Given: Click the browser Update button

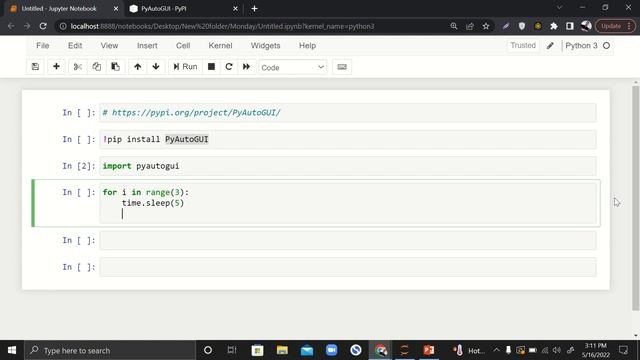Looking at the screenshot, I should pyautogui.click(x=615, y=26).
